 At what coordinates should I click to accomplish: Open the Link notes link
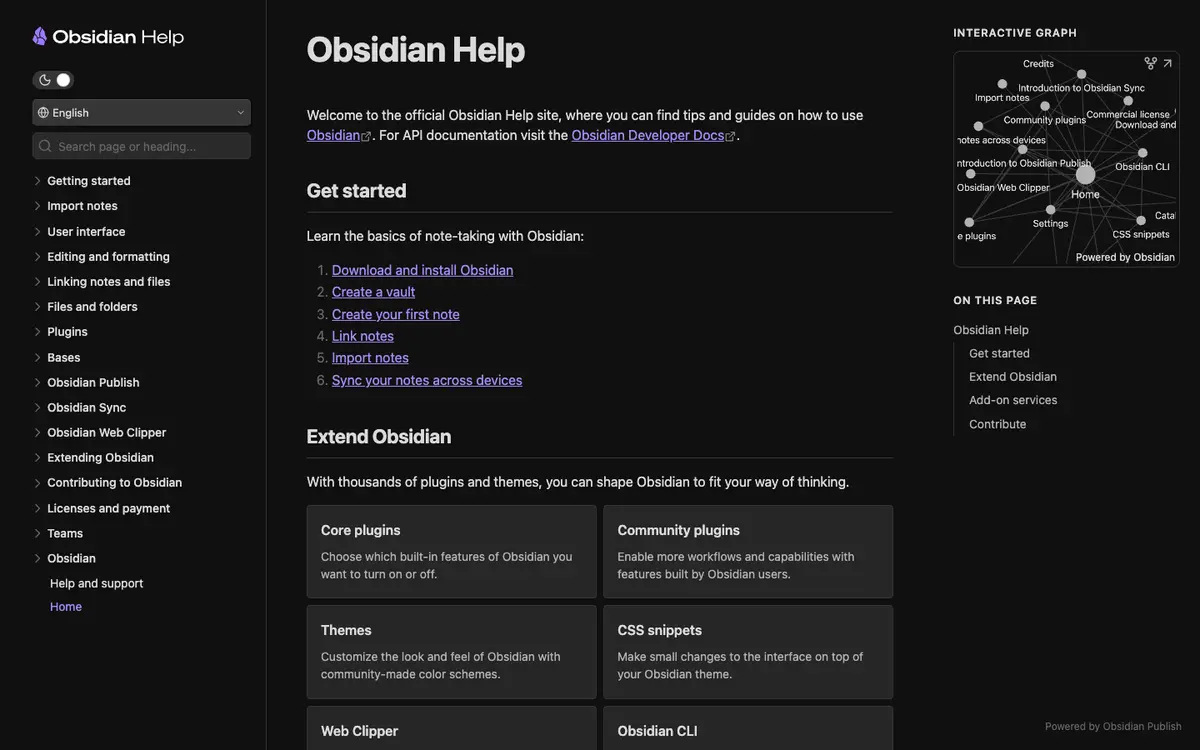363,336
